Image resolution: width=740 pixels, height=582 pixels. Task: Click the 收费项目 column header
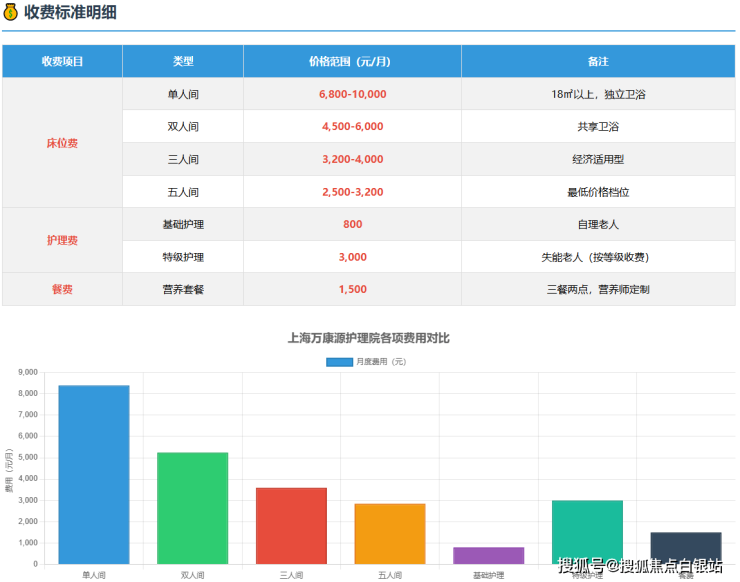click(x=62, y=61)
